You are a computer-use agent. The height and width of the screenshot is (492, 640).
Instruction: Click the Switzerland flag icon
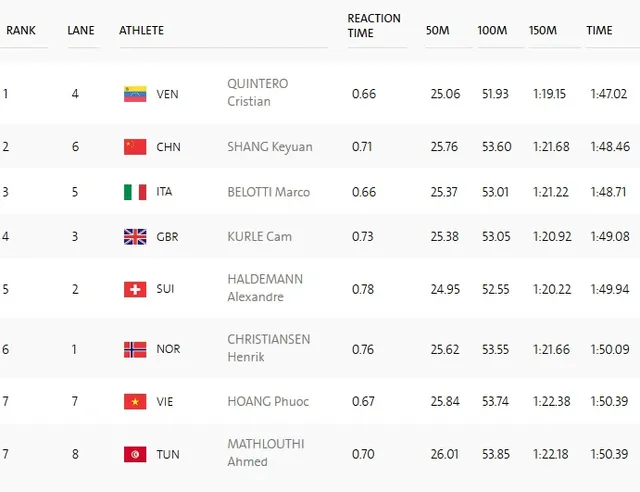[135, 289]
